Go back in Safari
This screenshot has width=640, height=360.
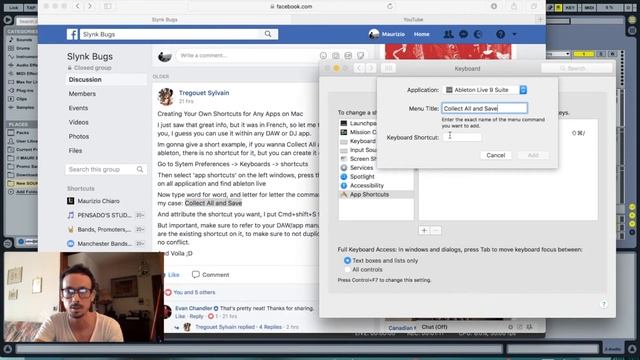(x=78, y=6)
